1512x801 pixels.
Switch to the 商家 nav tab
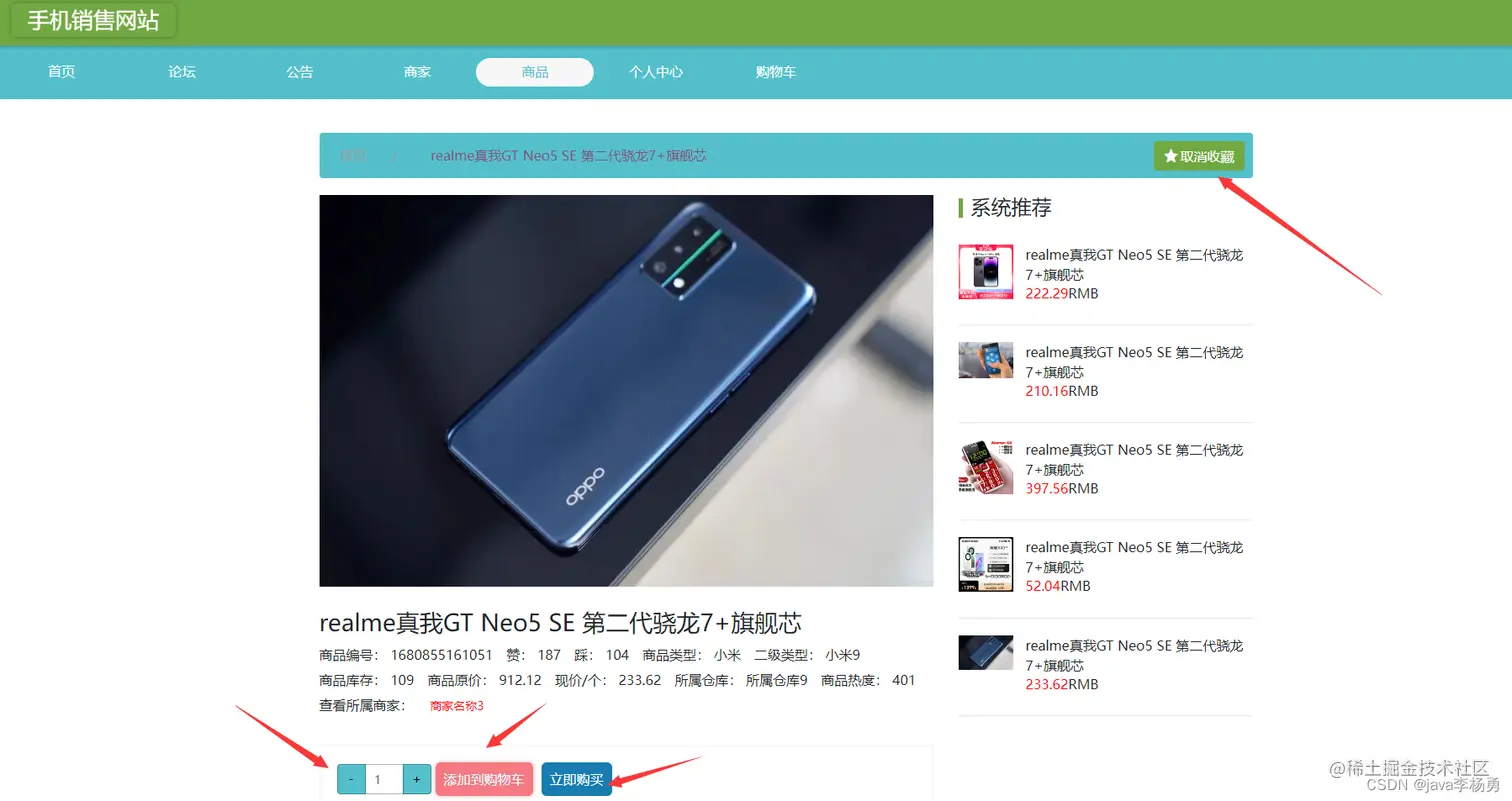click(417, 72)
